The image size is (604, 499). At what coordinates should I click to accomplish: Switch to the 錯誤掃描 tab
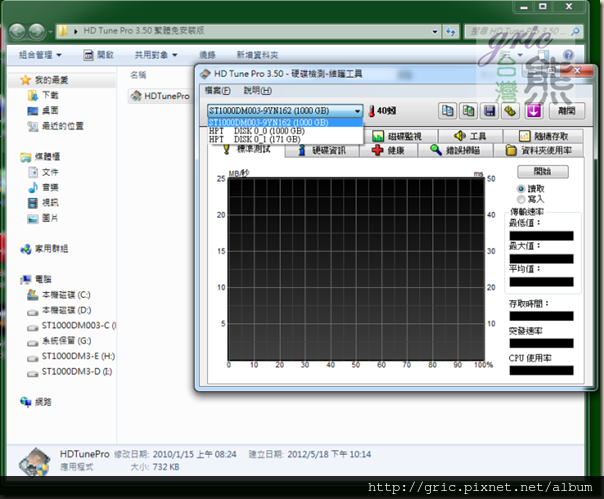coord(454,150)
